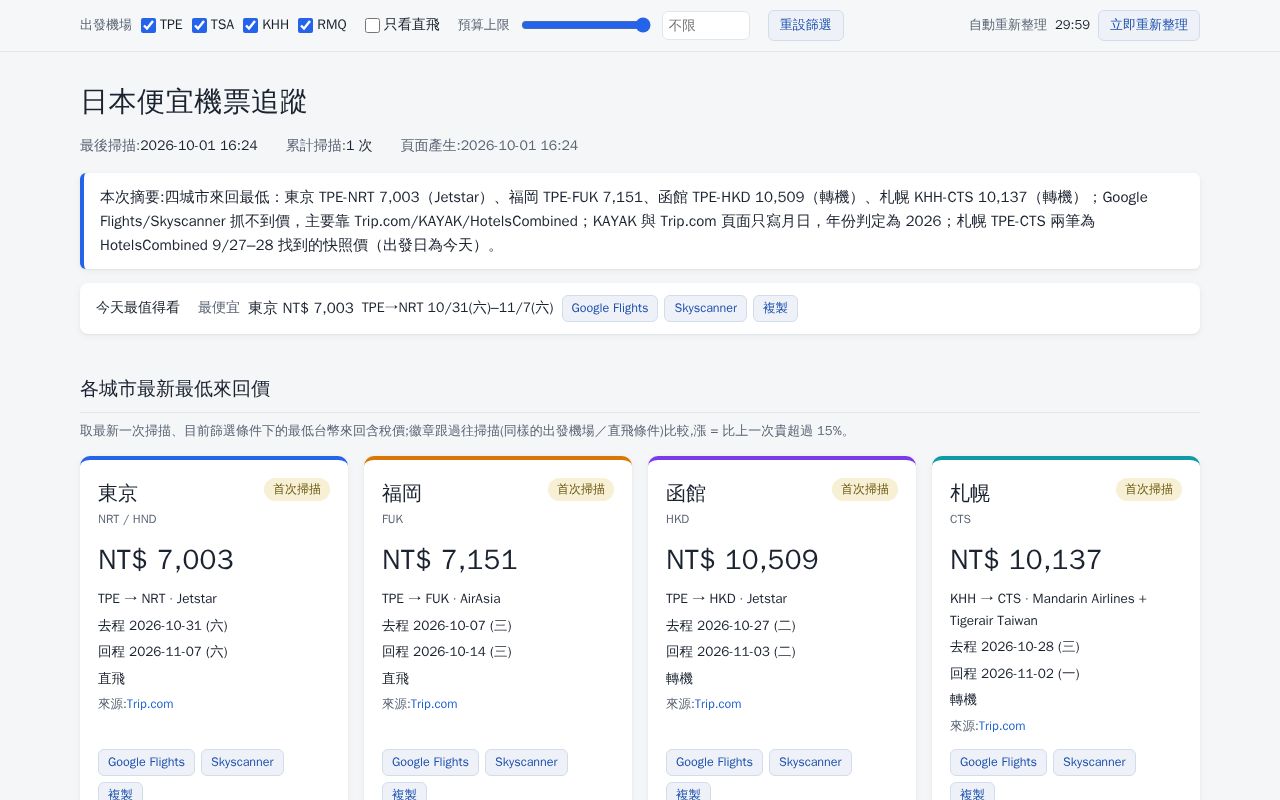The image size is (1280, 800).
Task: Click 複製 in 今天最值得看 bar
Action: click(775, 308)
